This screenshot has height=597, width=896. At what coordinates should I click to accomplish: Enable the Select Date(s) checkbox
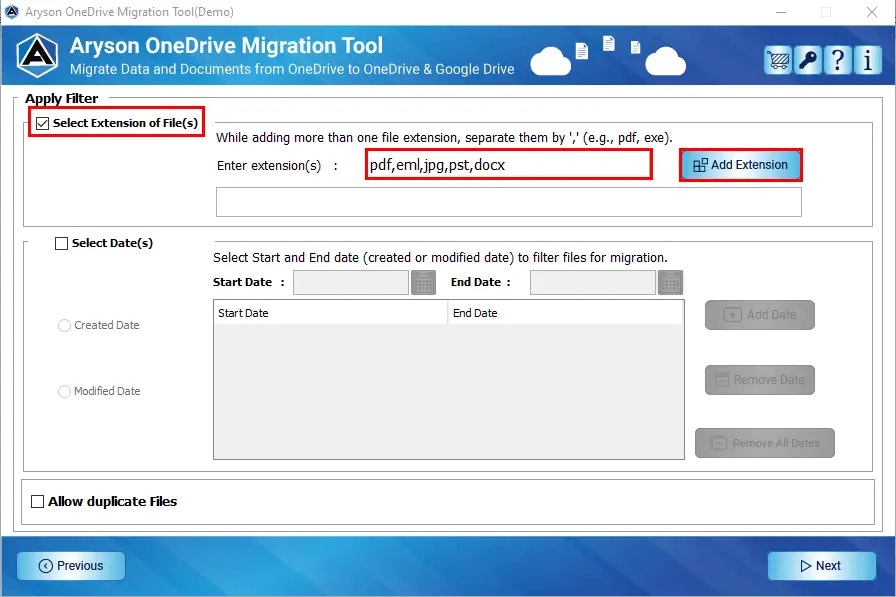[x=61, y=243]
